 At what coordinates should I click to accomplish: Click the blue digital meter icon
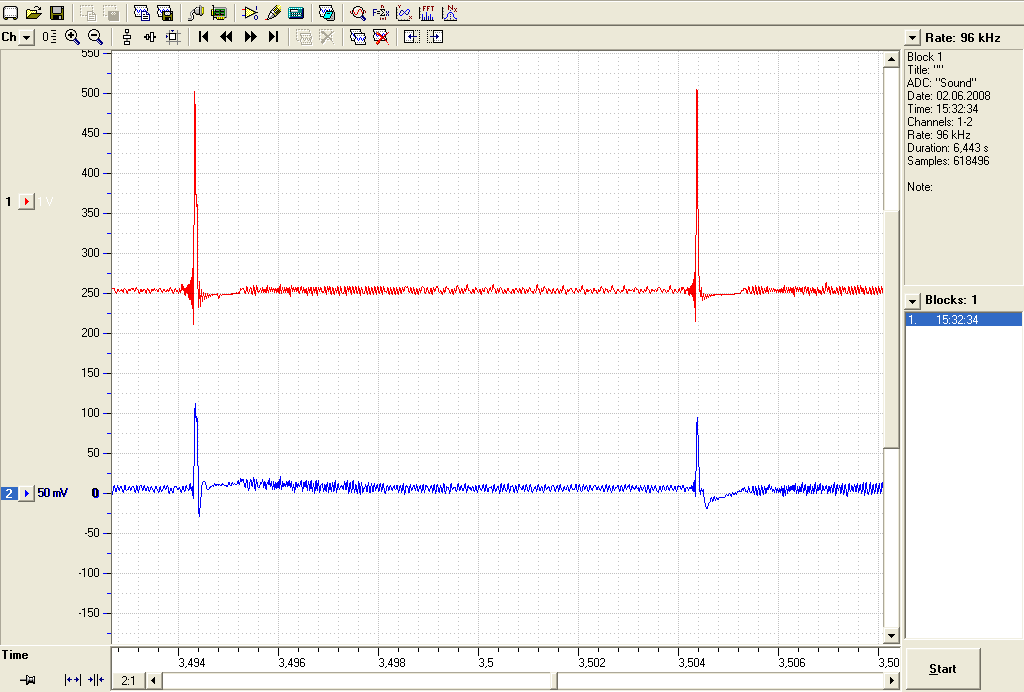click(296, 12)
